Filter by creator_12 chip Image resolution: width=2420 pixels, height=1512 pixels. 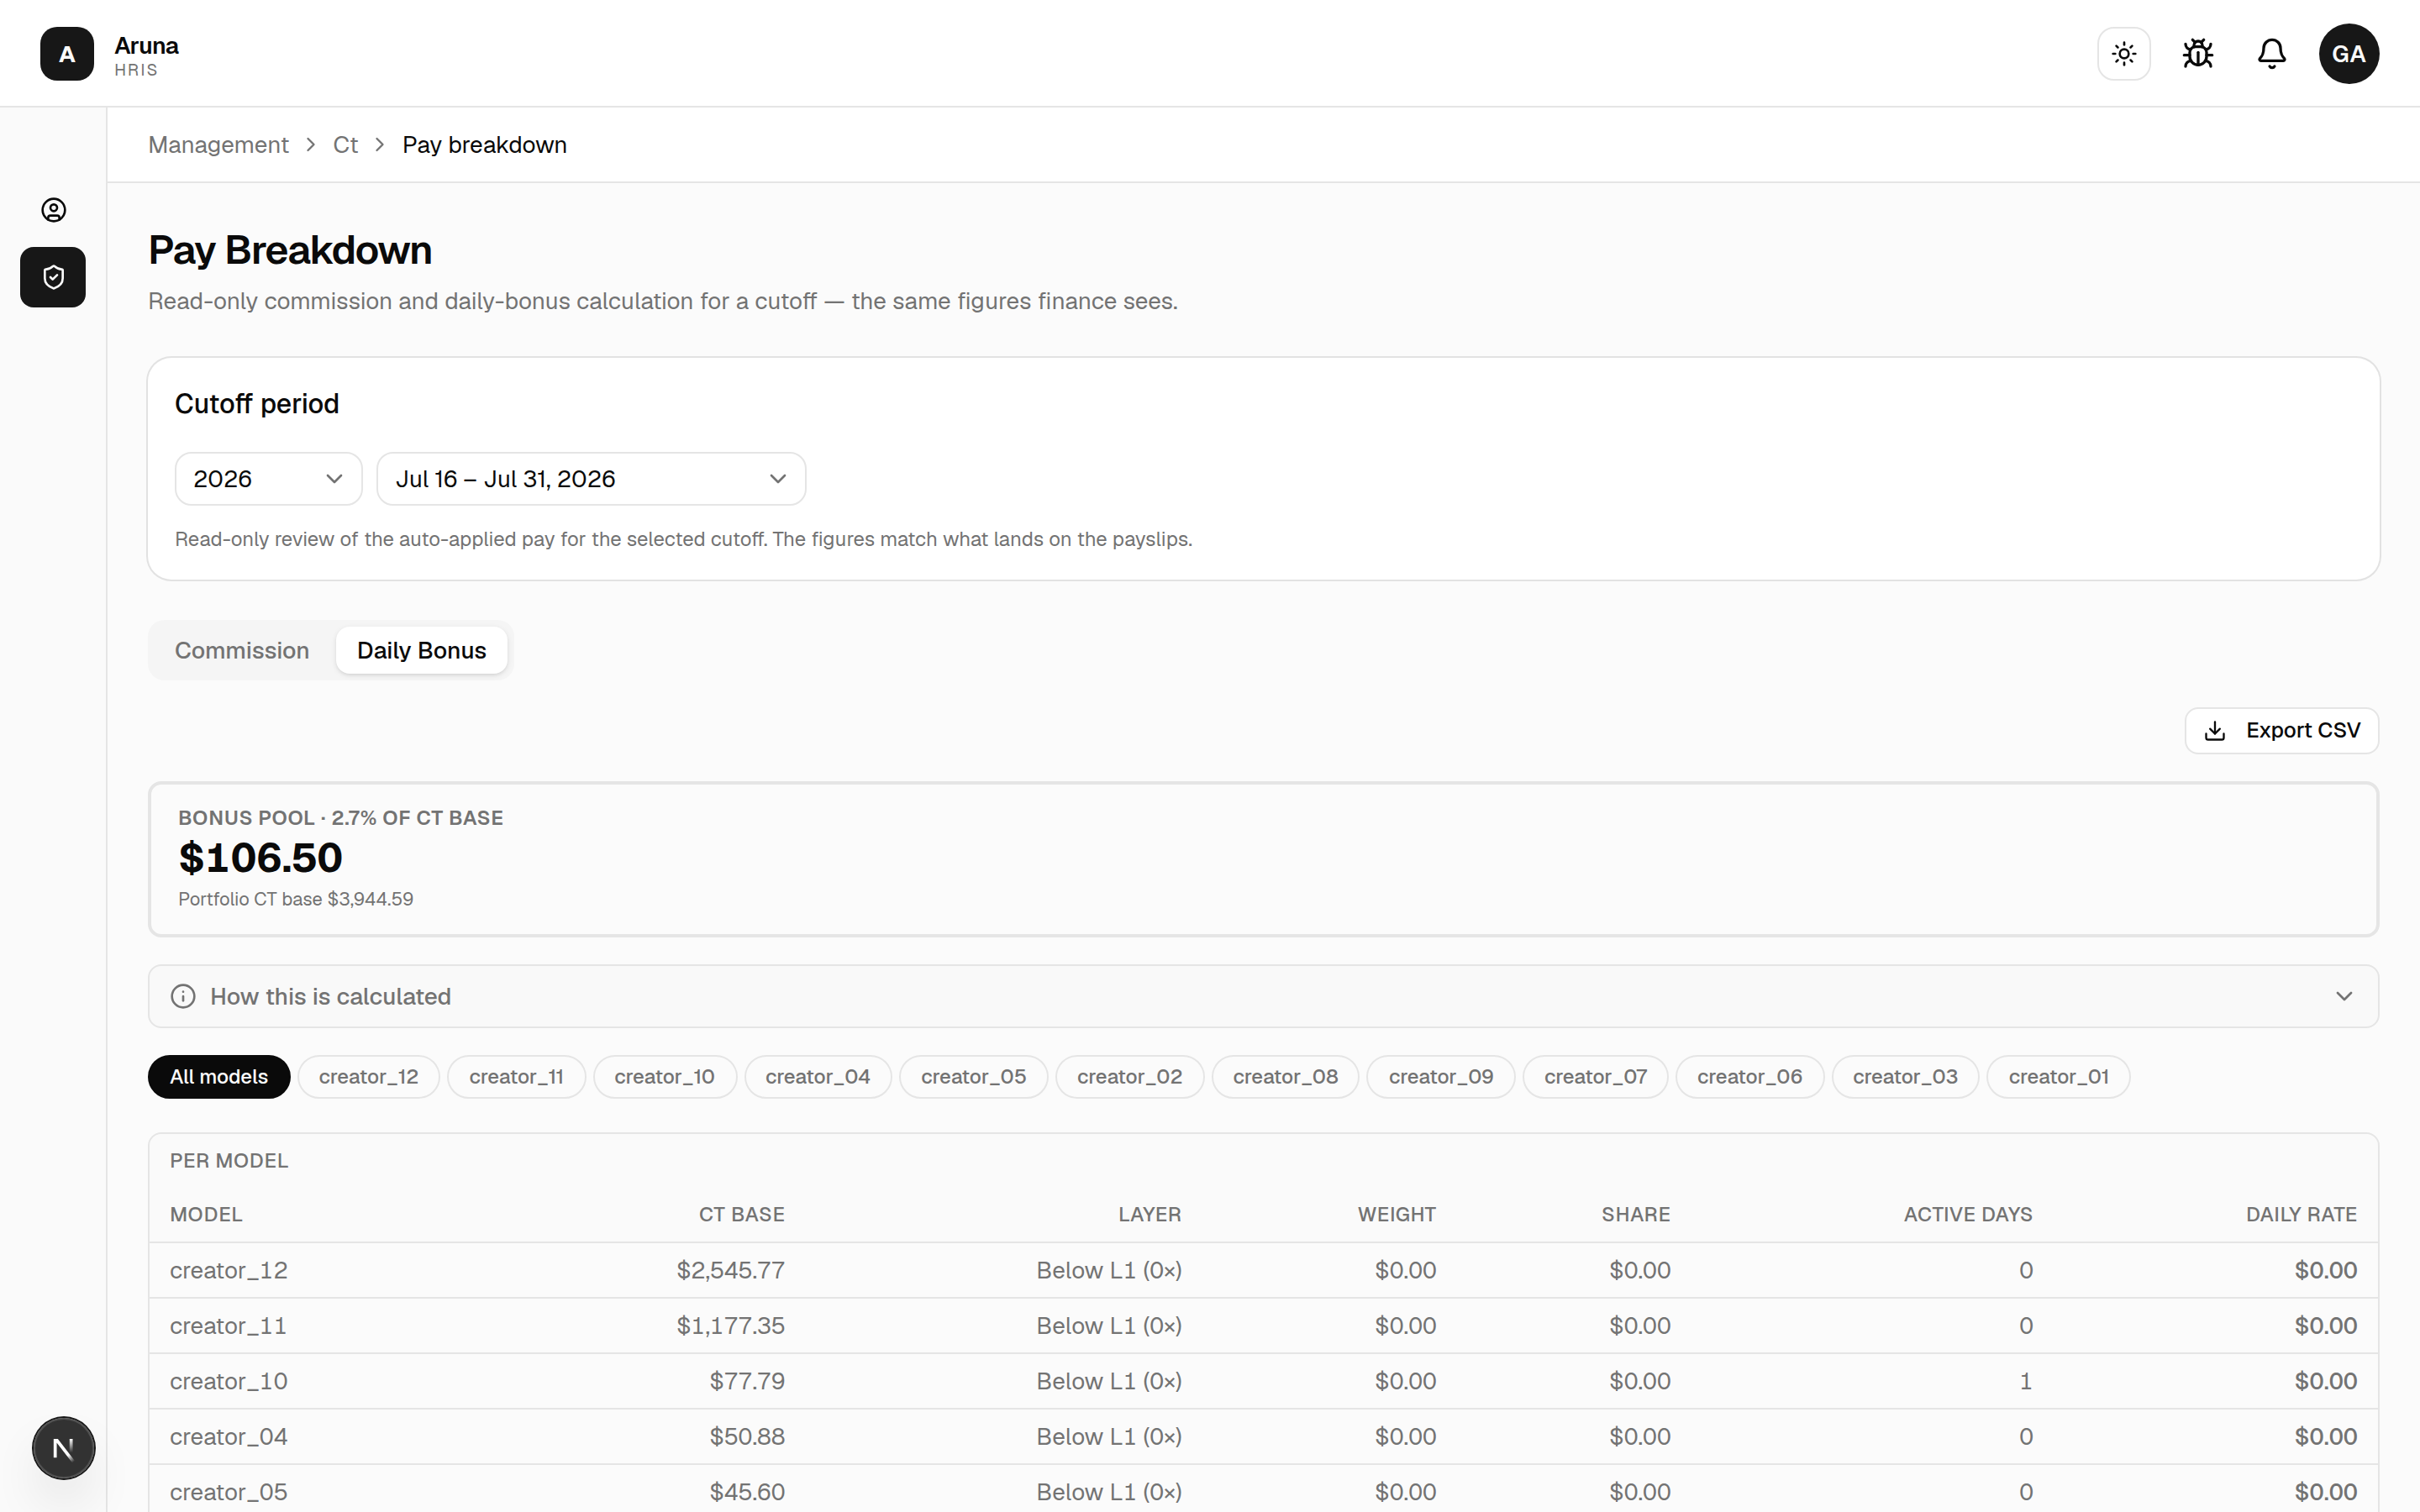tap(368, 1077)
